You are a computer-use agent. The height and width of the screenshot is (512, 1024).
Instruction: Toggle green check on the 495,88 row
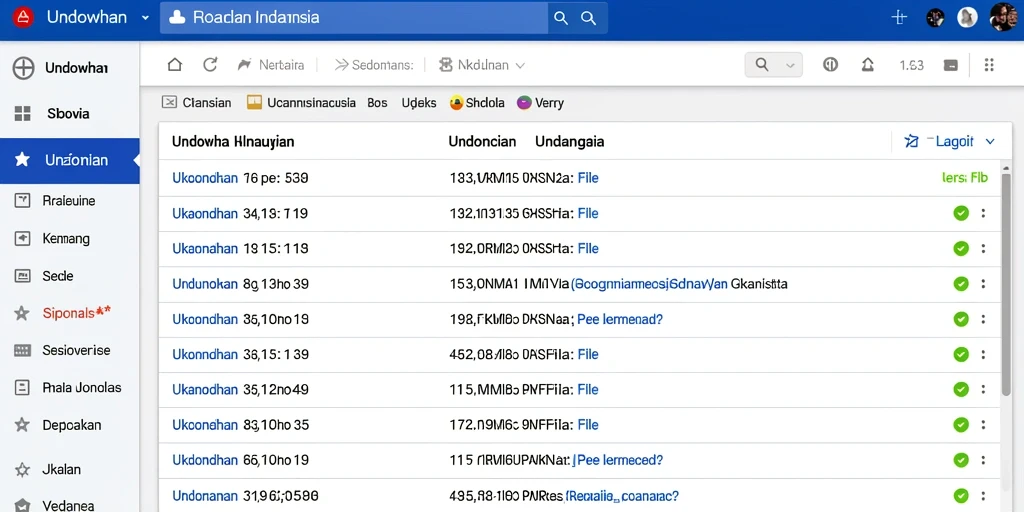(x=961, y=495)
